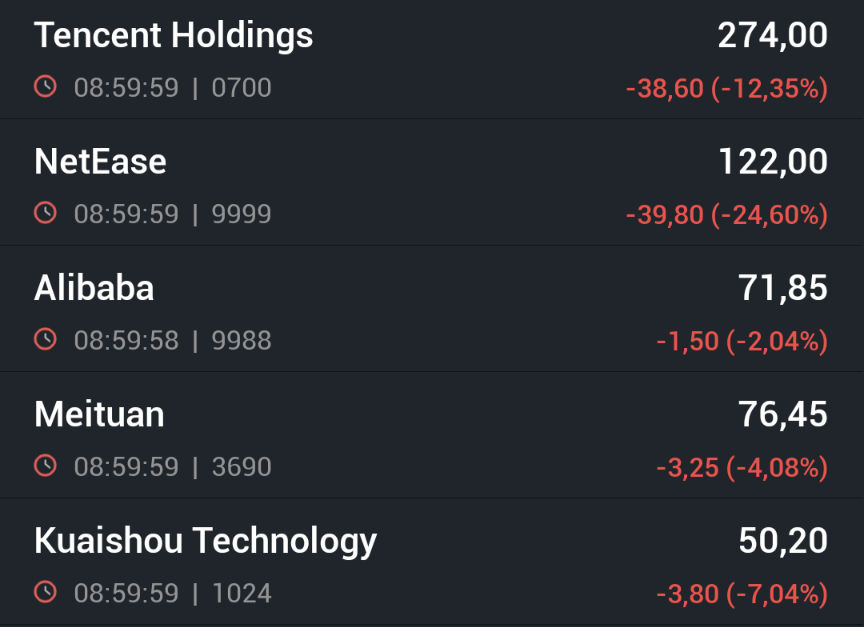
Task: Click NetEase change -39,80 (-24,60%)
Action: [x=726, y=215]
